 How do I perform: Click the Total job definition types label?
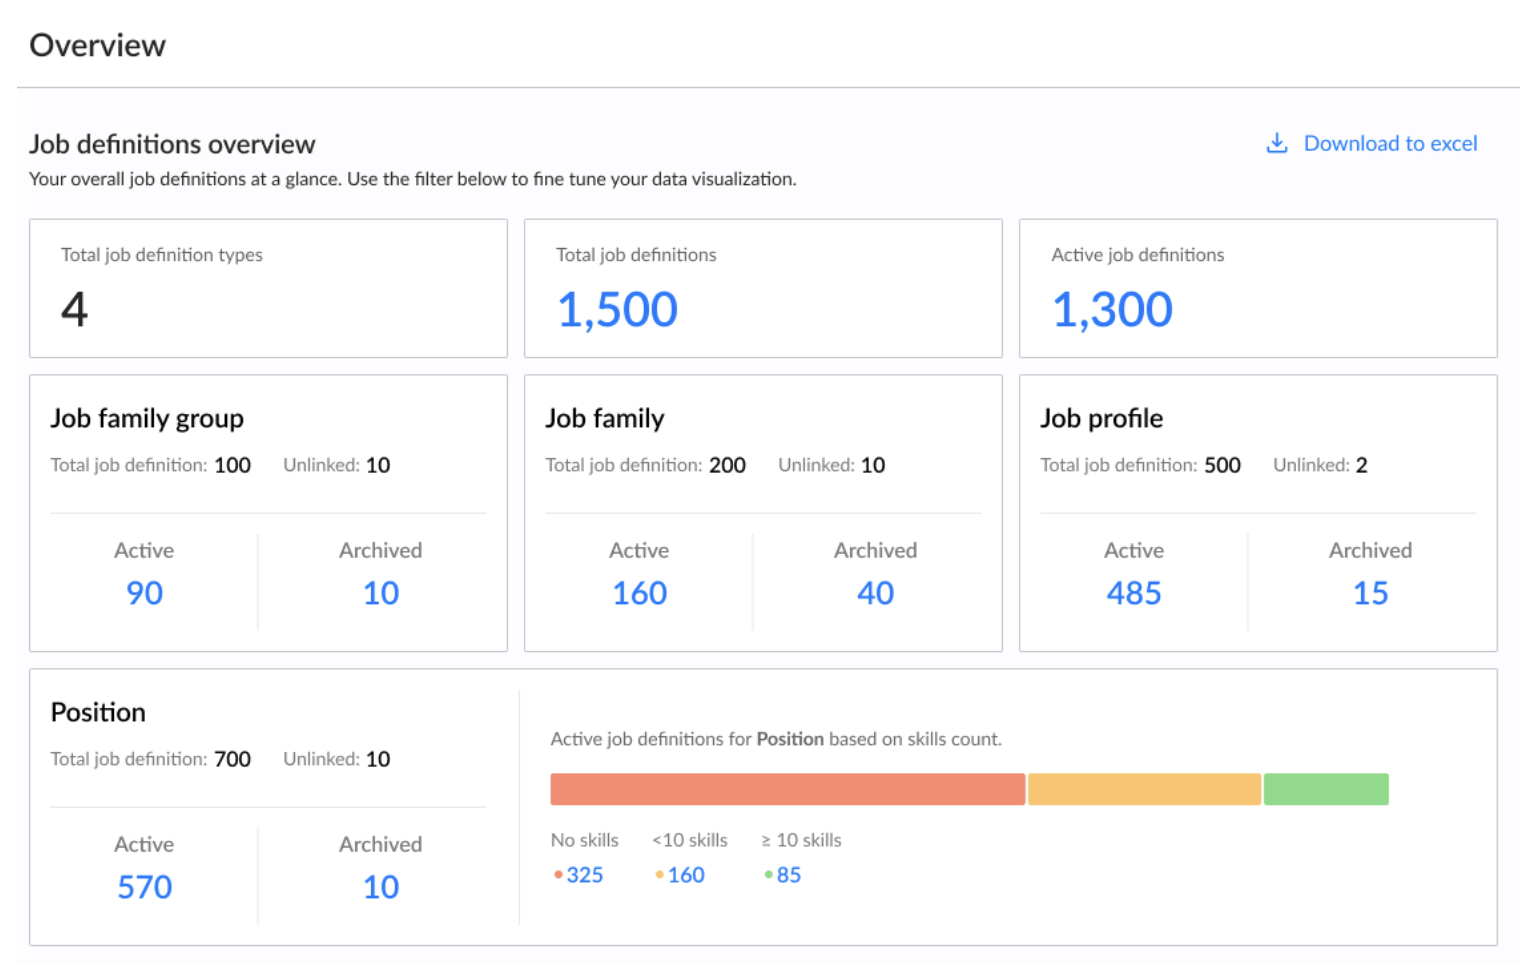click(x=162, y=255)
